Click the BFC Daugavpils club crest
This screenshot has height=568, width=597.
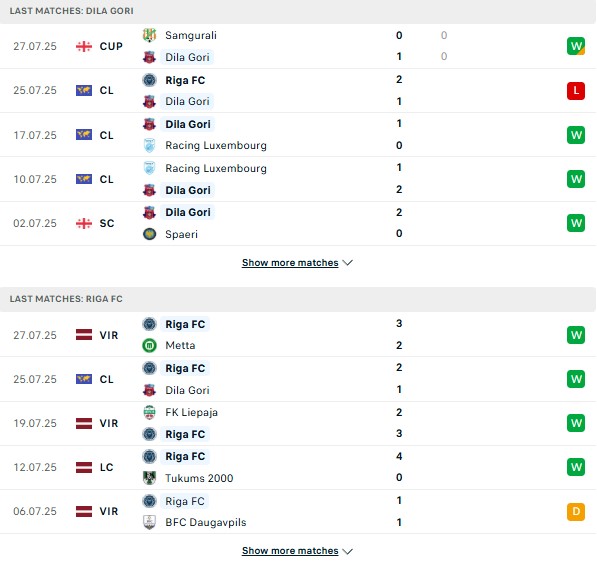coord(149,522)
